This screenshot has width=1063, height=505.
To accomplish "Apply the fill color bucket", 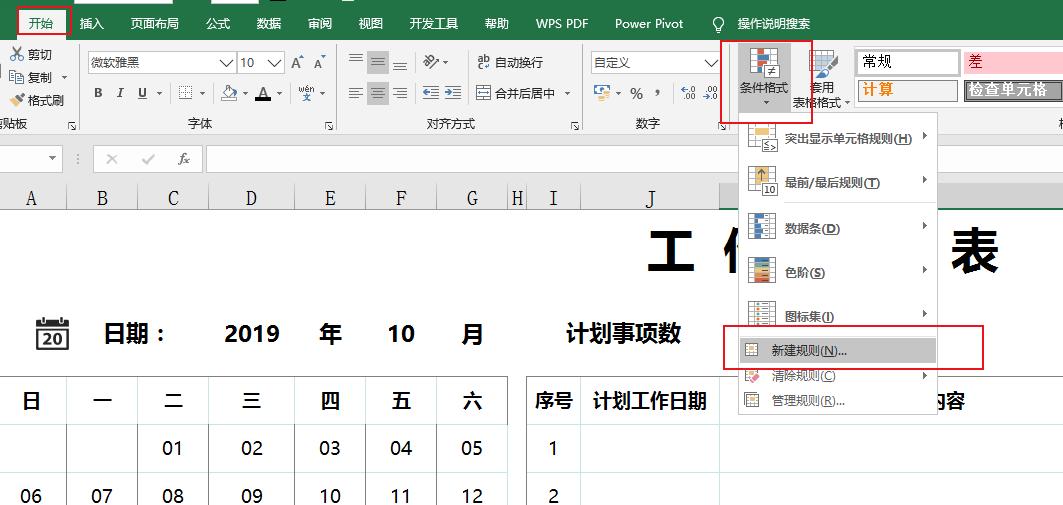I will click(x=229, y=93).
